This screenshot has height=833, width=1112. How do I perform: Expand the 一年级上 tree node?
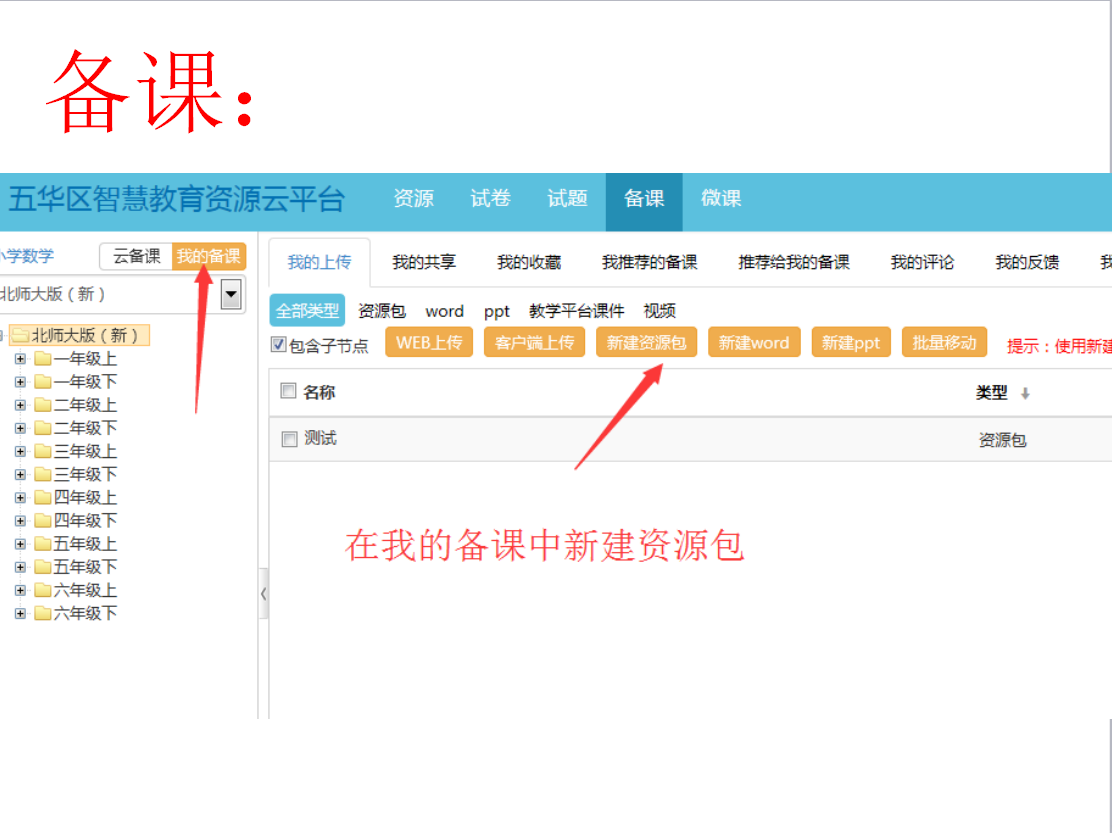[x=21, y=359]
